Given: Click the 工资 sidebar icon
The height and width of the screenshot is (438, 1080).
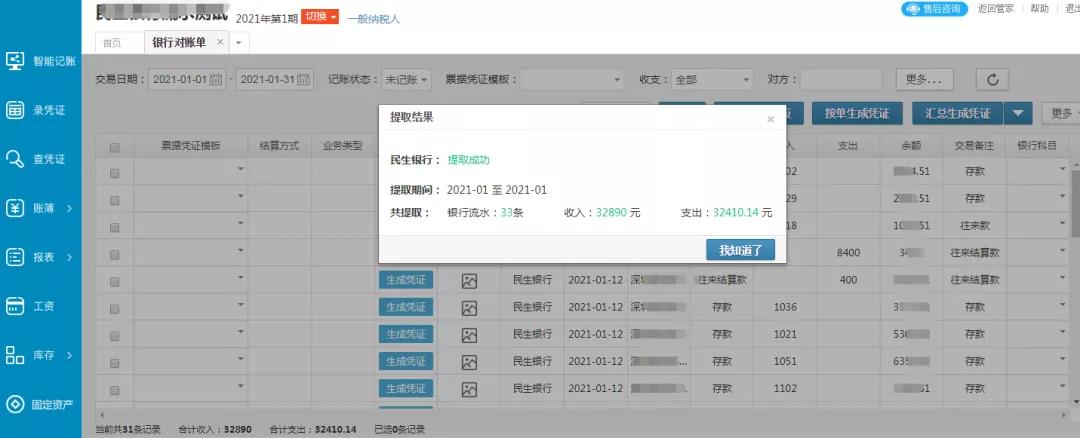Looking at the screenshot, I should 16,305.
